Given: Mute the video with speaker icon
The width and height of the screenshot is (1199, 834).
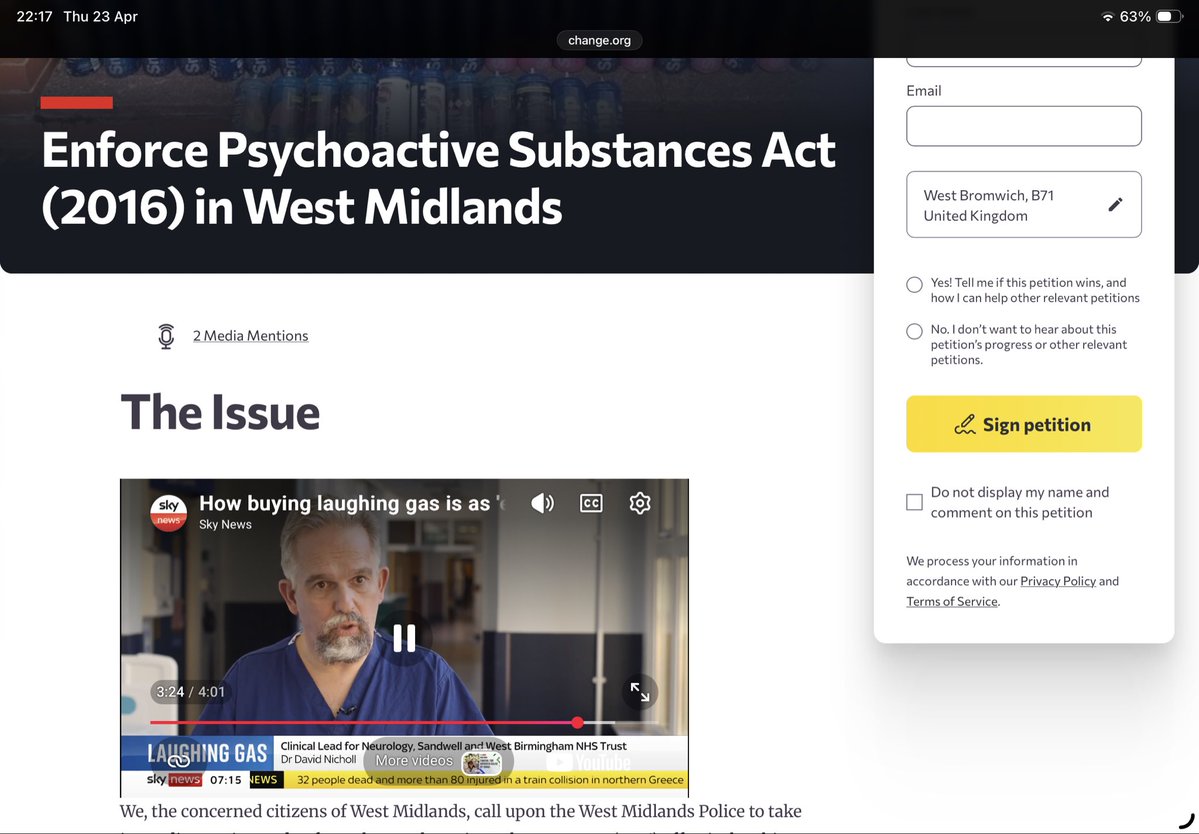Looking at the screenshot, I should [542, 503].
